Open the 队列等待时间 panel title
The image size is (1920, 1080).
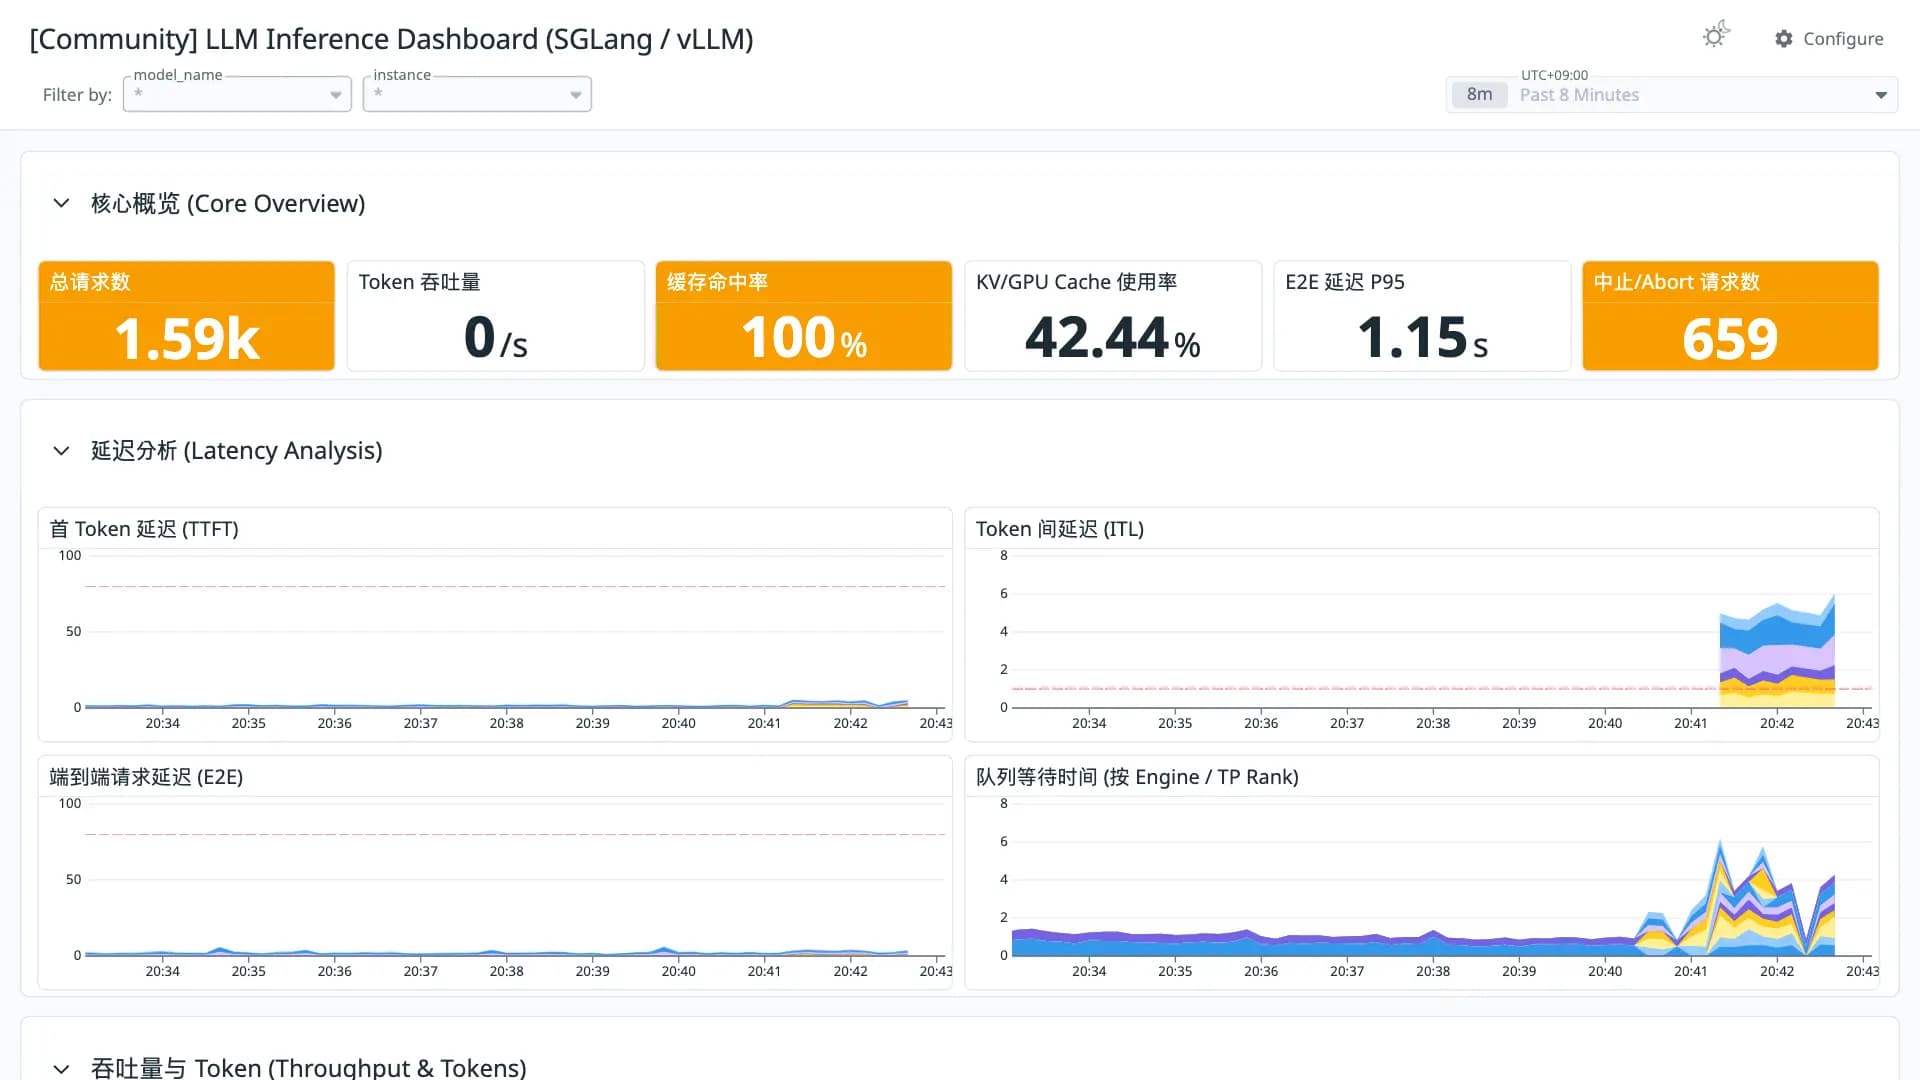pyautogui.click(x=1137, y=777)
